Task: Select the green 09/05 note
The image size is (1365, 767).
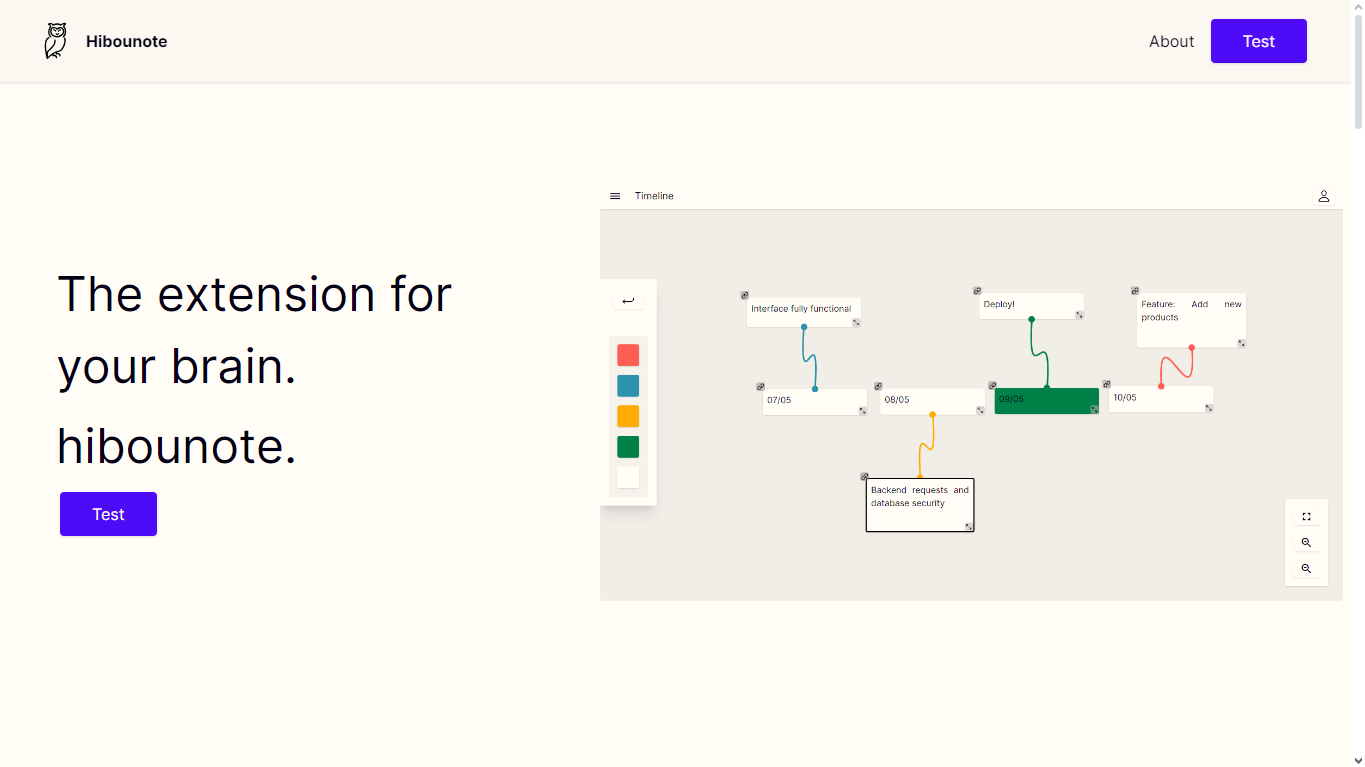Action: point(1046,401)
